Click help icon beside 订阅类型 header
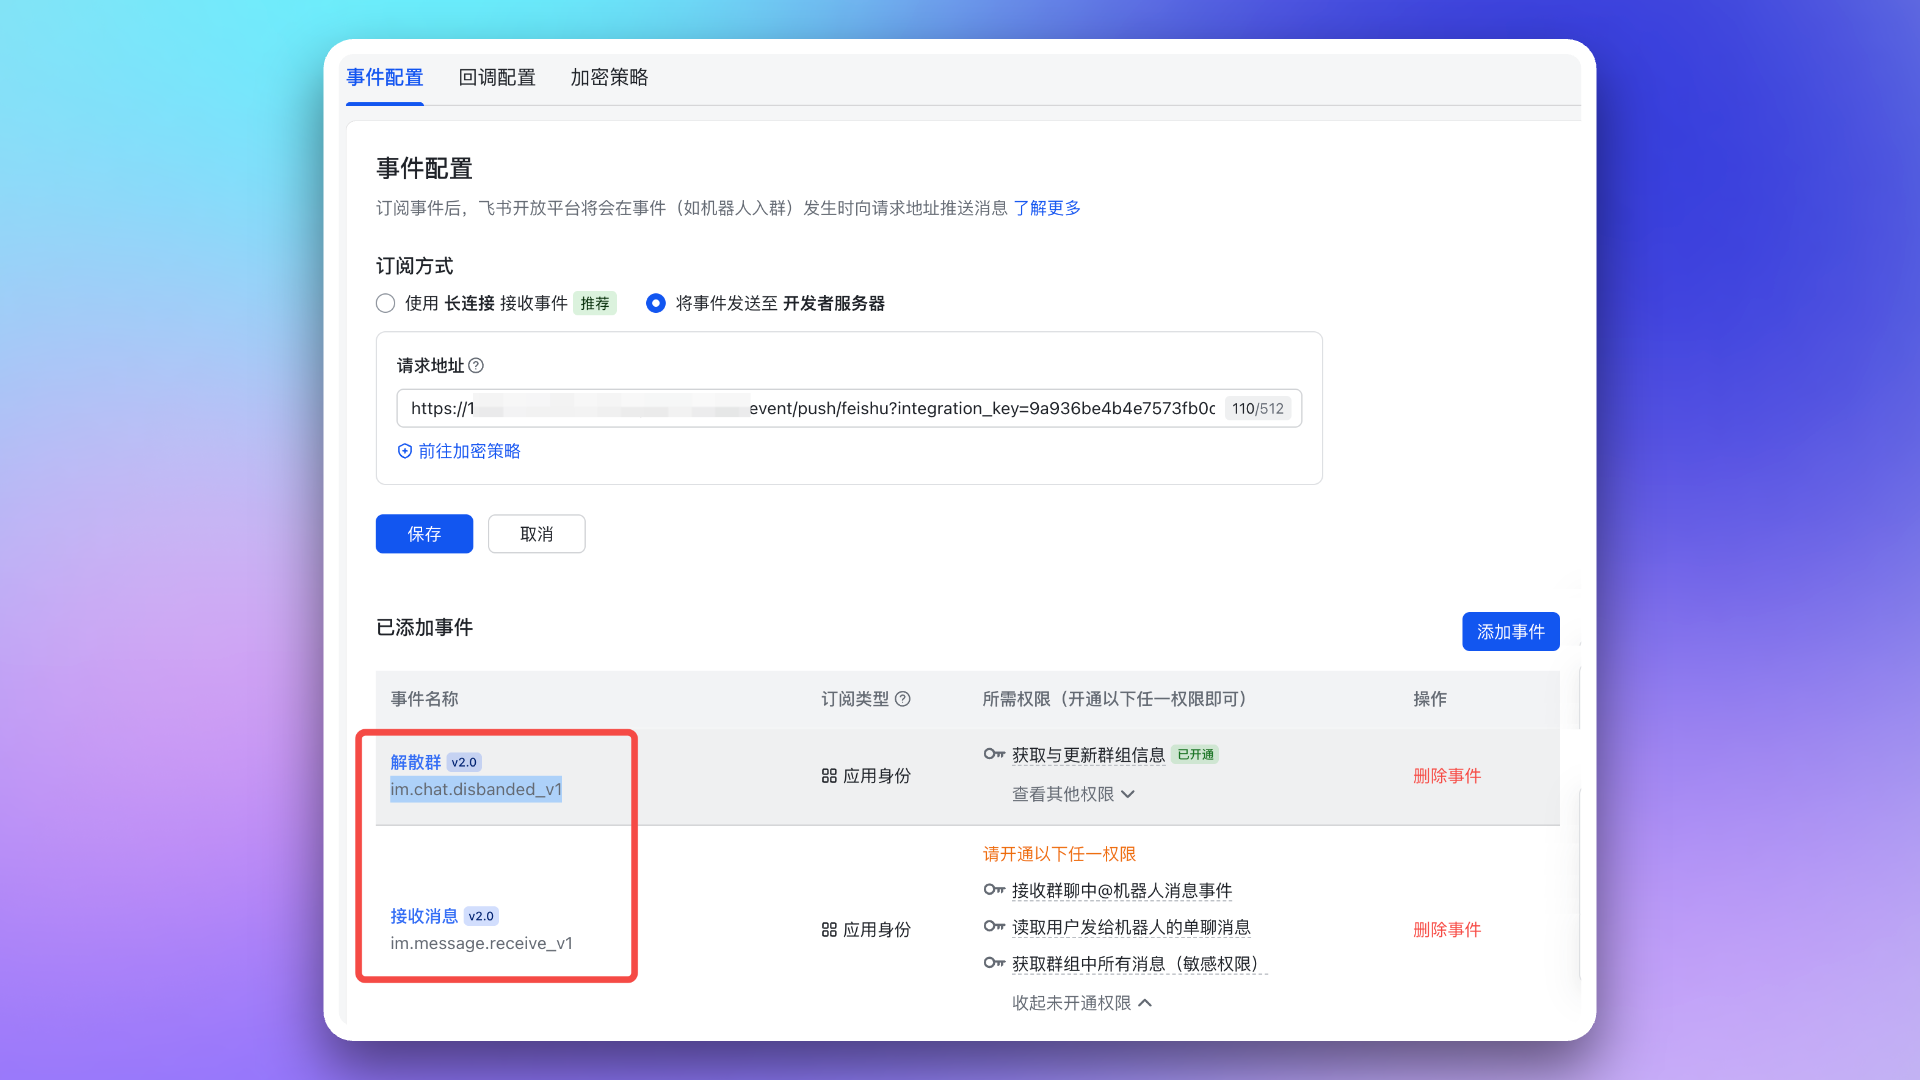Viewport: 1920px width, 1080px height. (x=902, y=699)
